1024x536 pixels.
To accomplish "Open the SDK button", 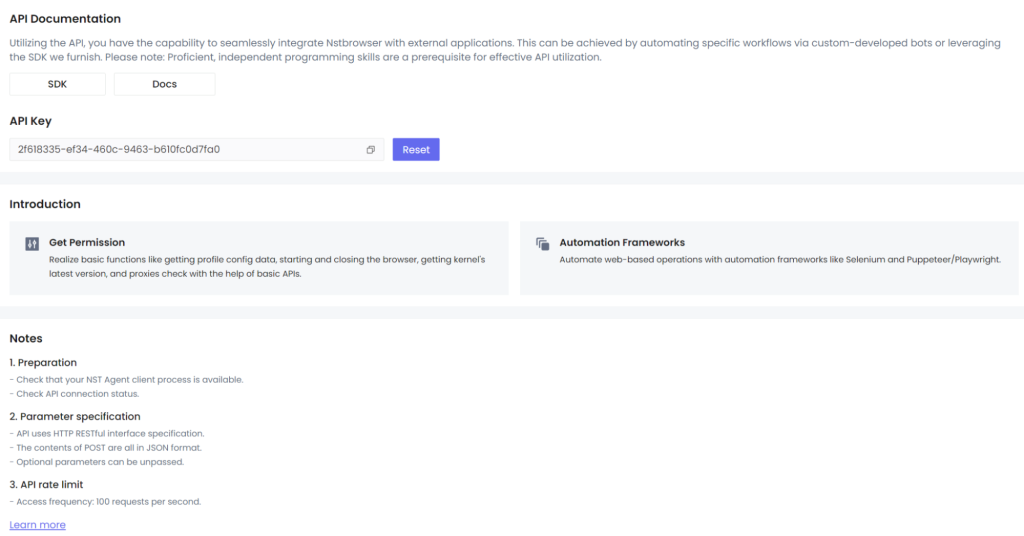I will [x=57, y=84].
